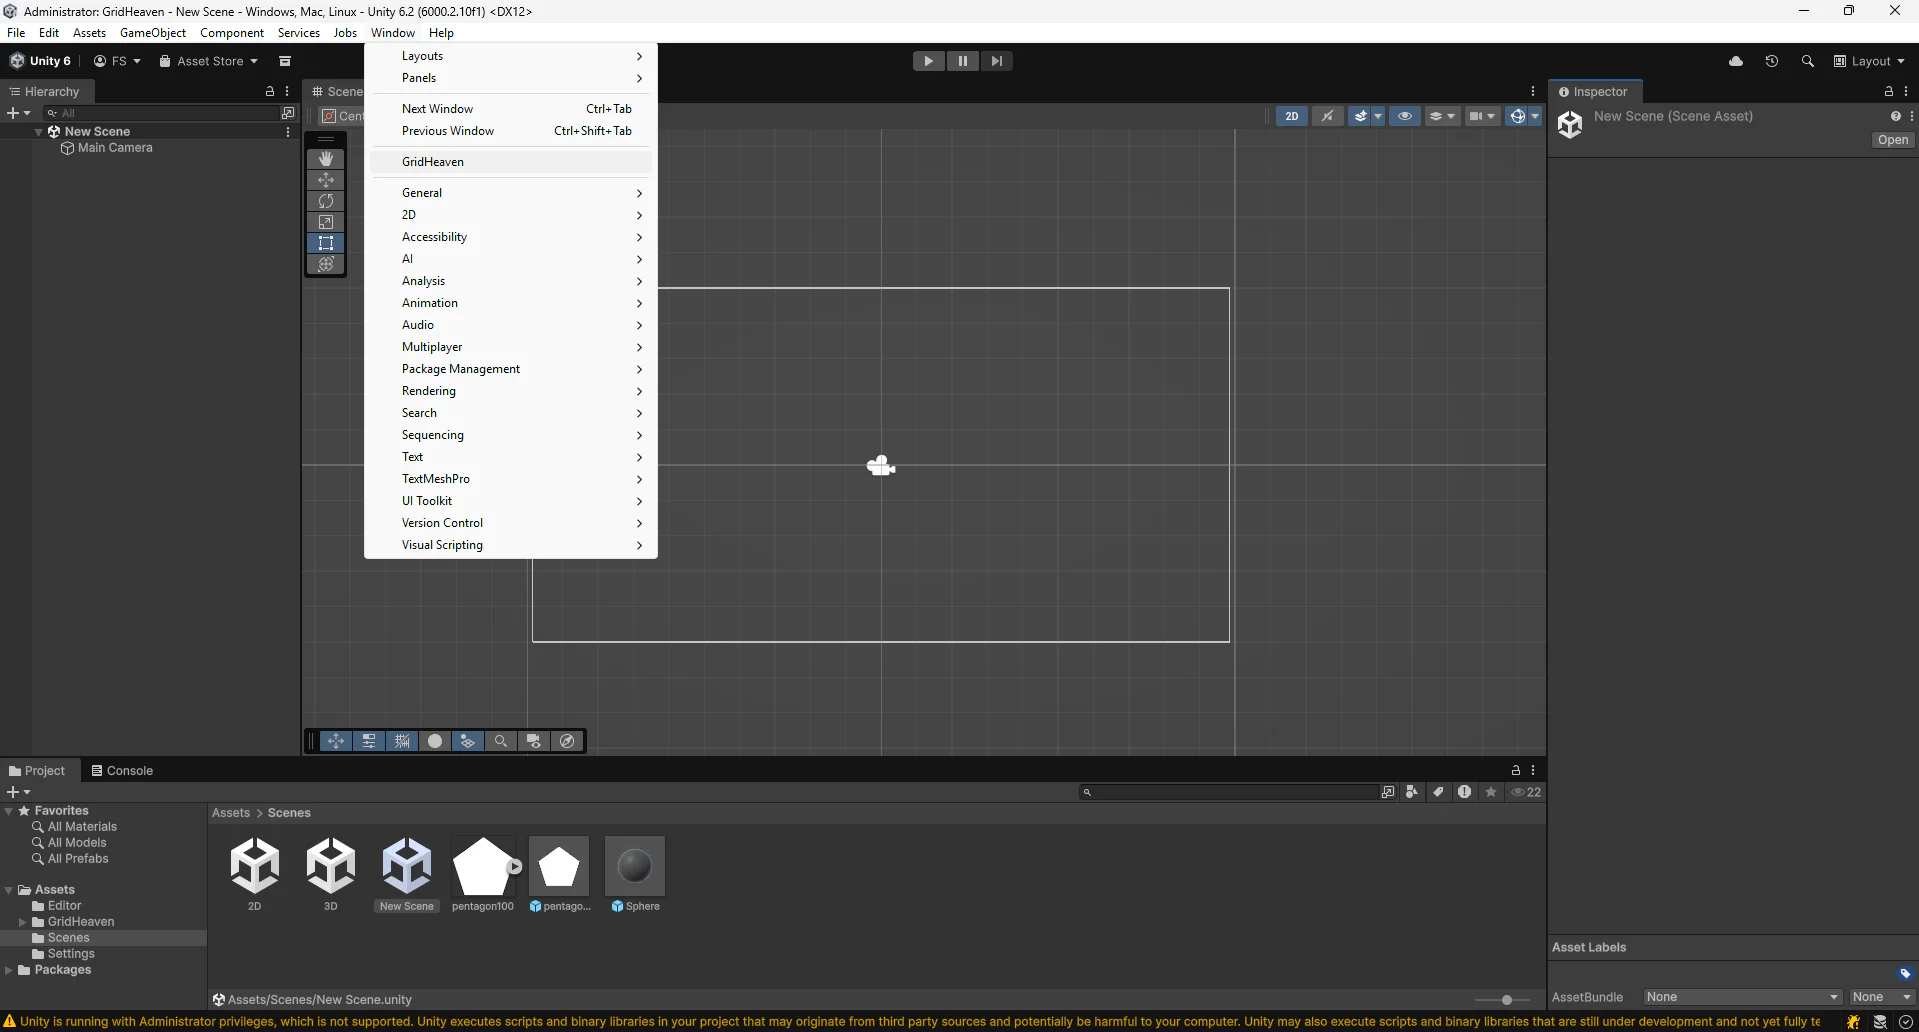Open the FS account dropdown
The height and width of the screenshot is (1032, 1919).
pyautogui.click(x=117, y=61)
